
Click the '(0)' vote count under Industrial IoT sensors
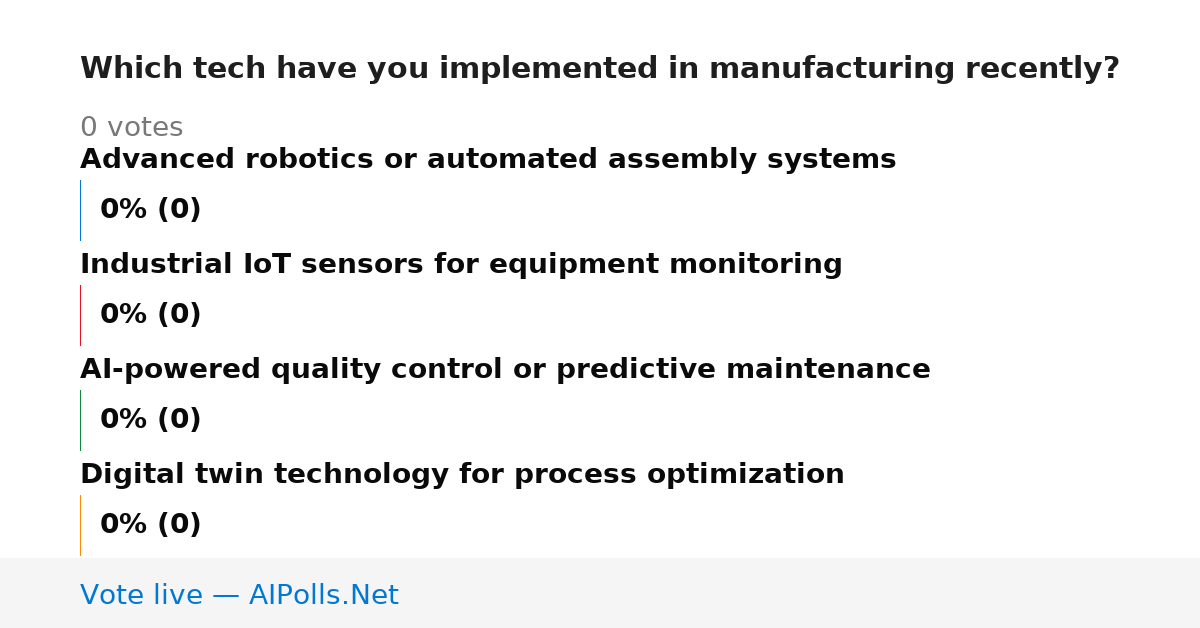click(179, 315)
